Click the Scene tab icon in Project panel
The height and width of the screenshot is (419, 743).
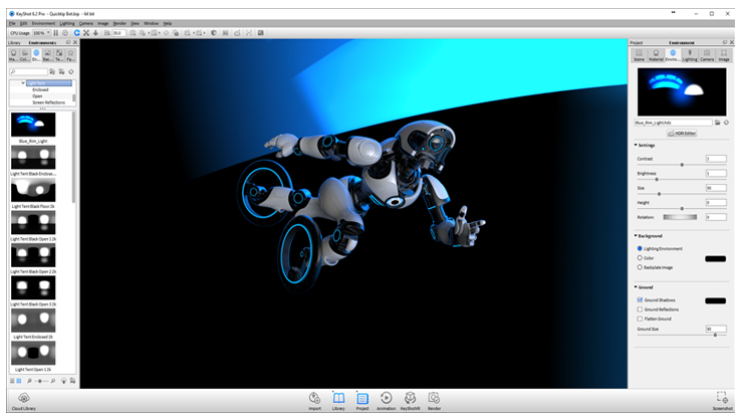pos(639,55)
